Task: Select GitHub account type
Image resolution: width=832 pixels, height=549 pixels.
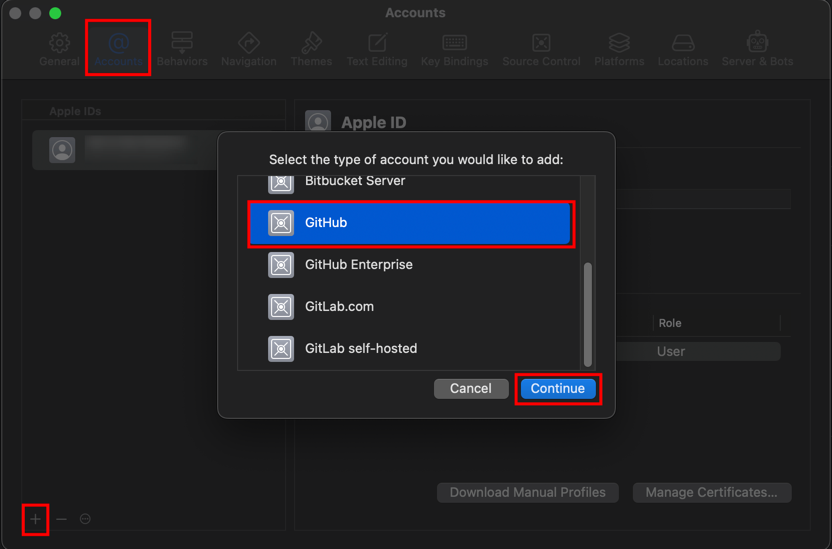Action: 410,223
